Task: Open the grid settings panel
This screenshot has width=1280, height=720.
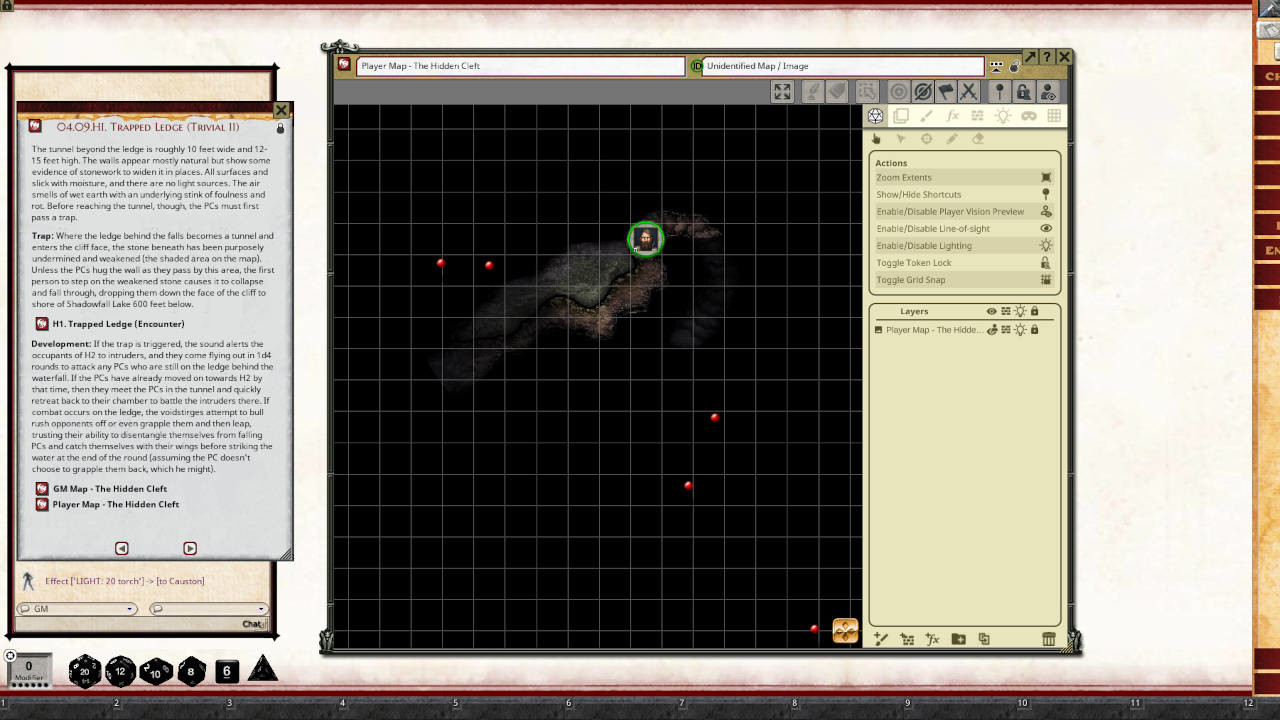Action: 1054,115
